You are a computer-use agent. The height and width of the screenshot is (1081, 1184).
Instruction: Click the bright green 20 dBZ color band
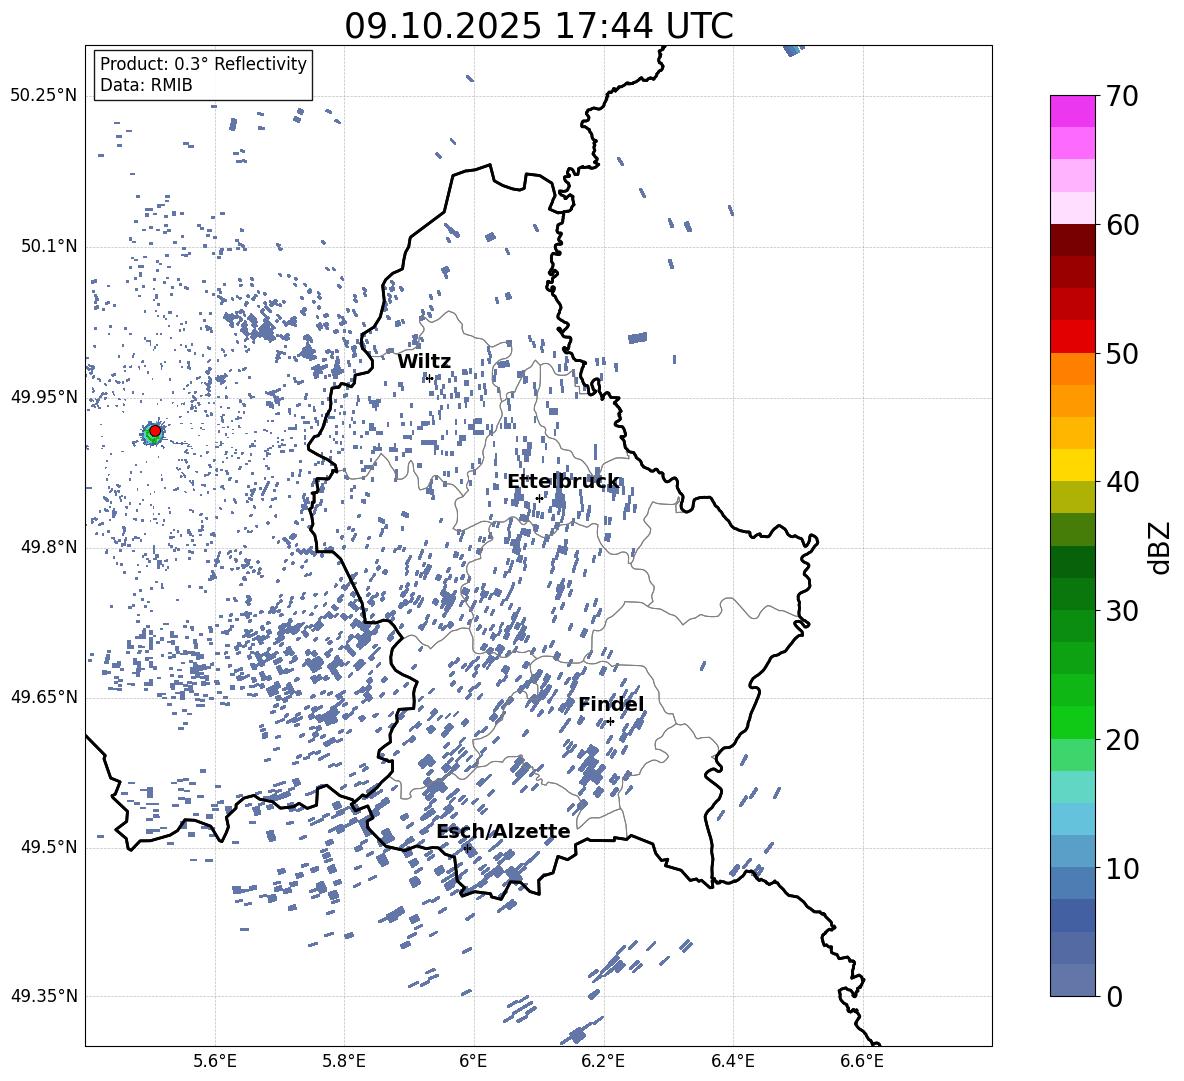pos(1072,722)
